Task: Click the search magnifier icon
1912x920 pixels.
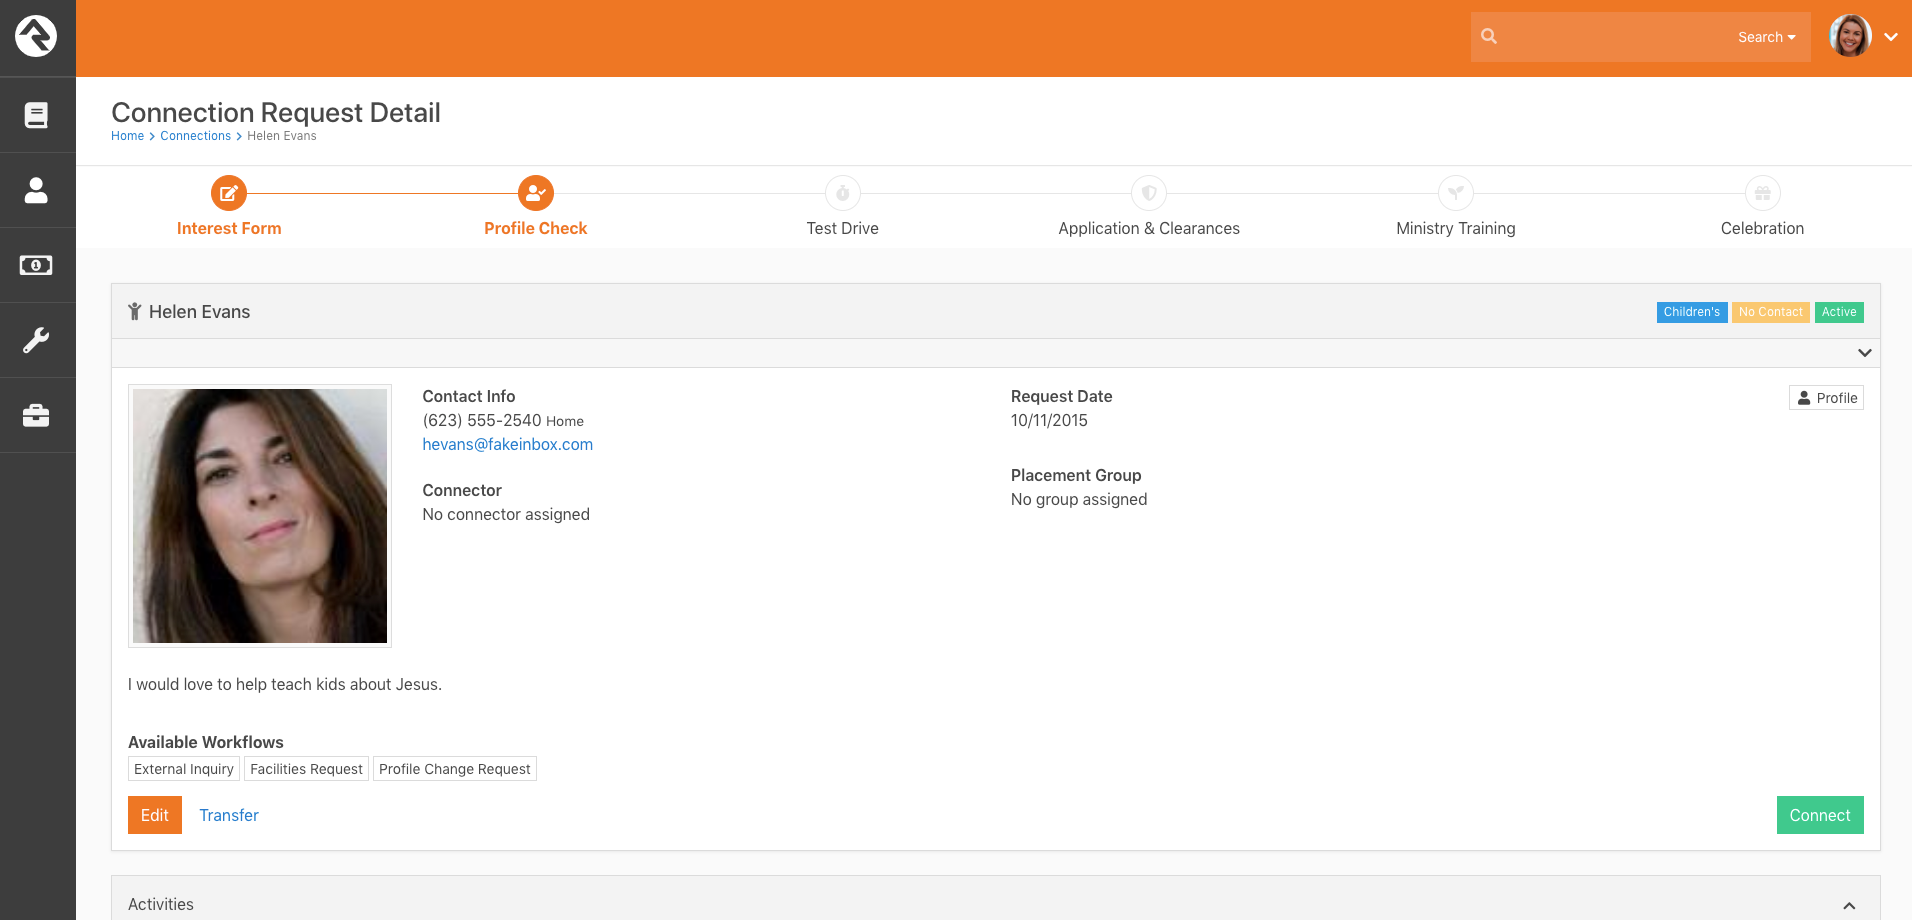Action: click(x=1489, y=36)
